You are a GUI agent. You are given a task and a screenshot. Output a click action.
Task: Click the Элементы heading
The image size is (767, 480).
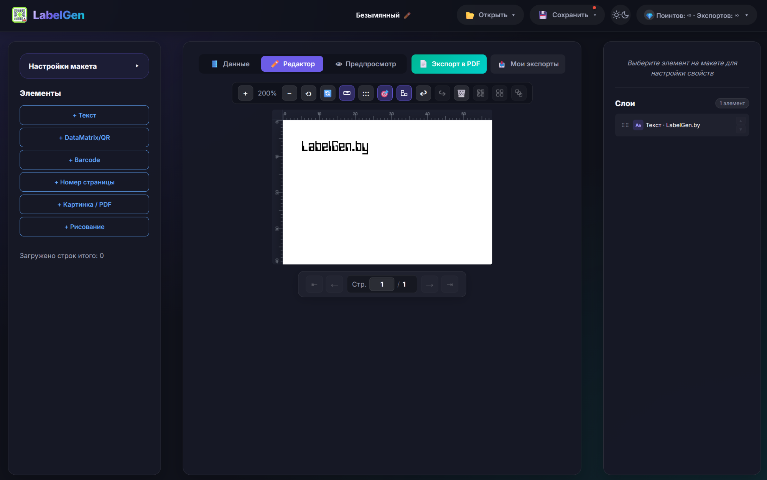point(40,93)
